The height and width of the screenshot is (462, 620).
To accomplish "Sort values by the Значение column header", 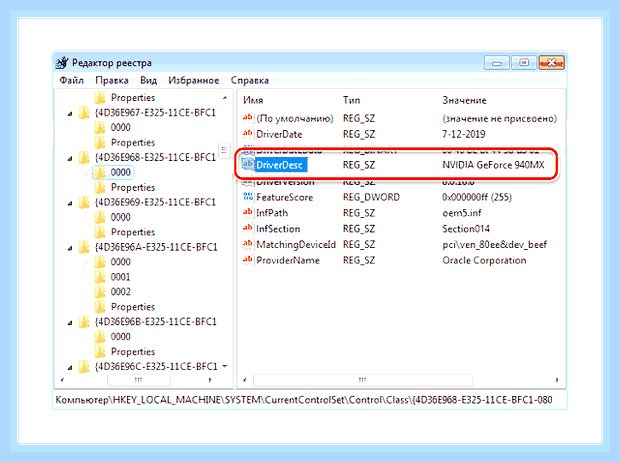I will (x=464, y=100).
